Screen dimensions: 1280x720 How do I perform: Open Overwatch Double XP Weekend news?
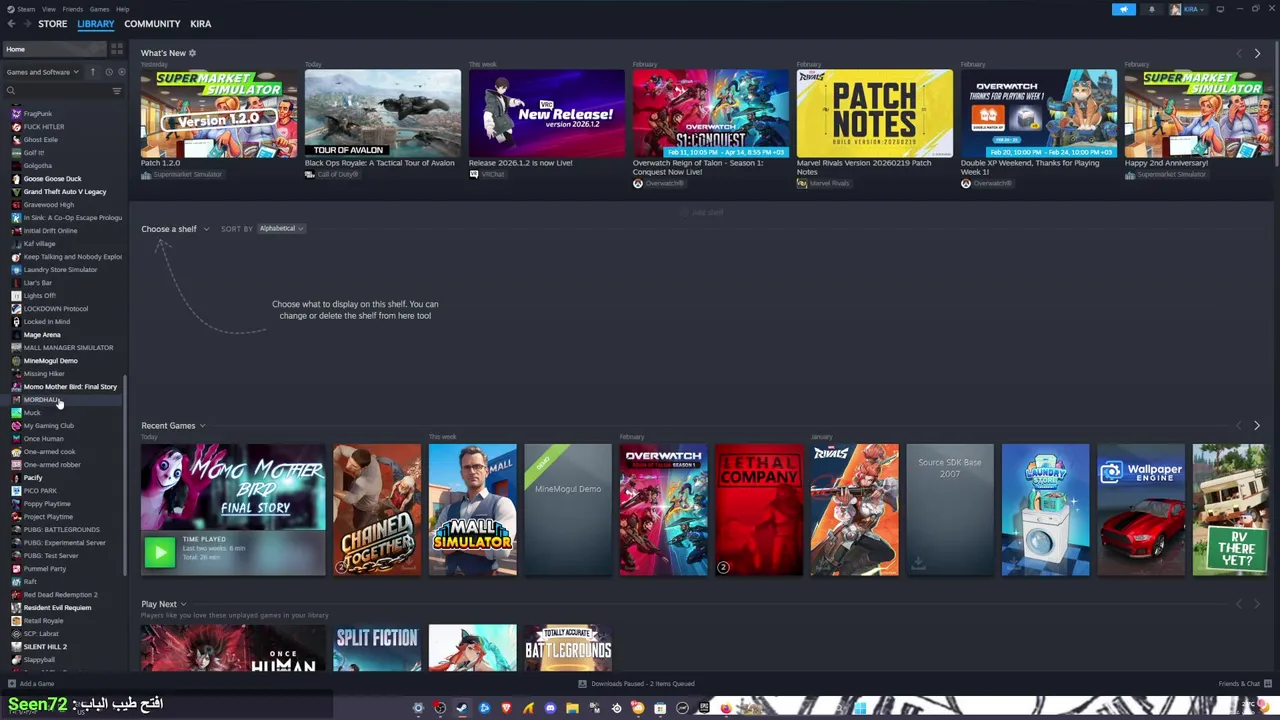point(1039,113)
